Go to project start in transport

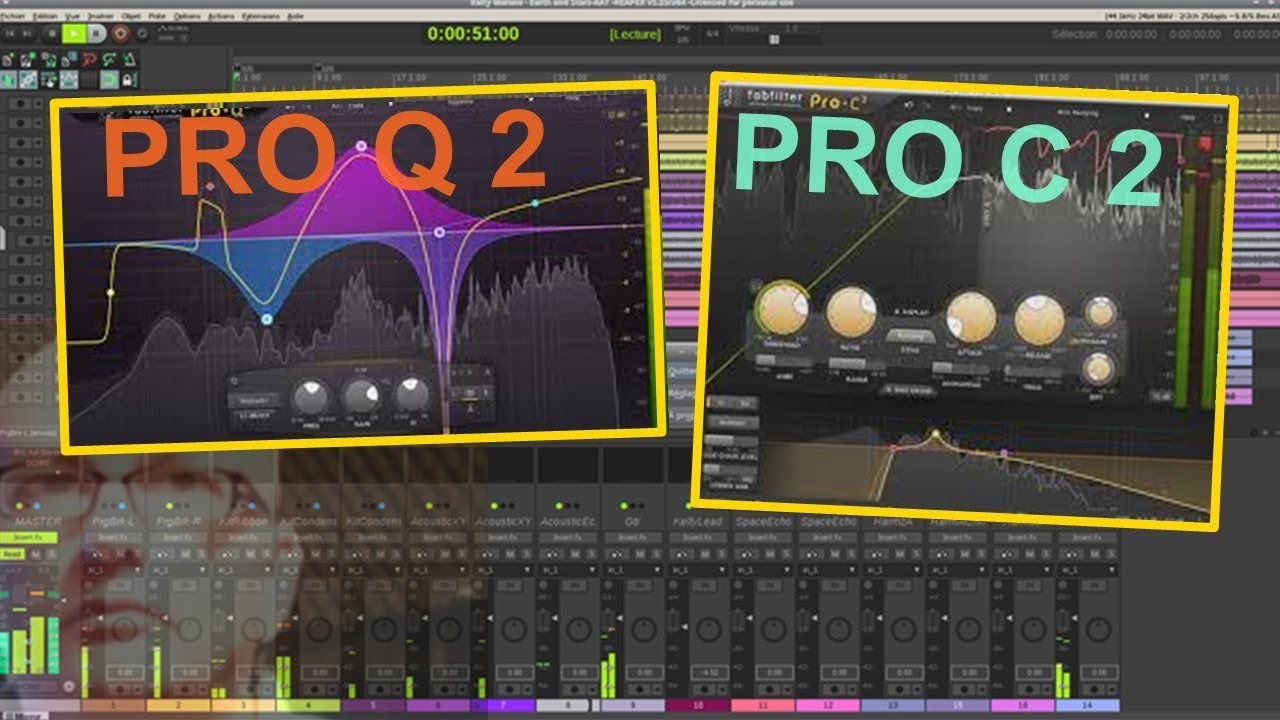click(10, 33)
